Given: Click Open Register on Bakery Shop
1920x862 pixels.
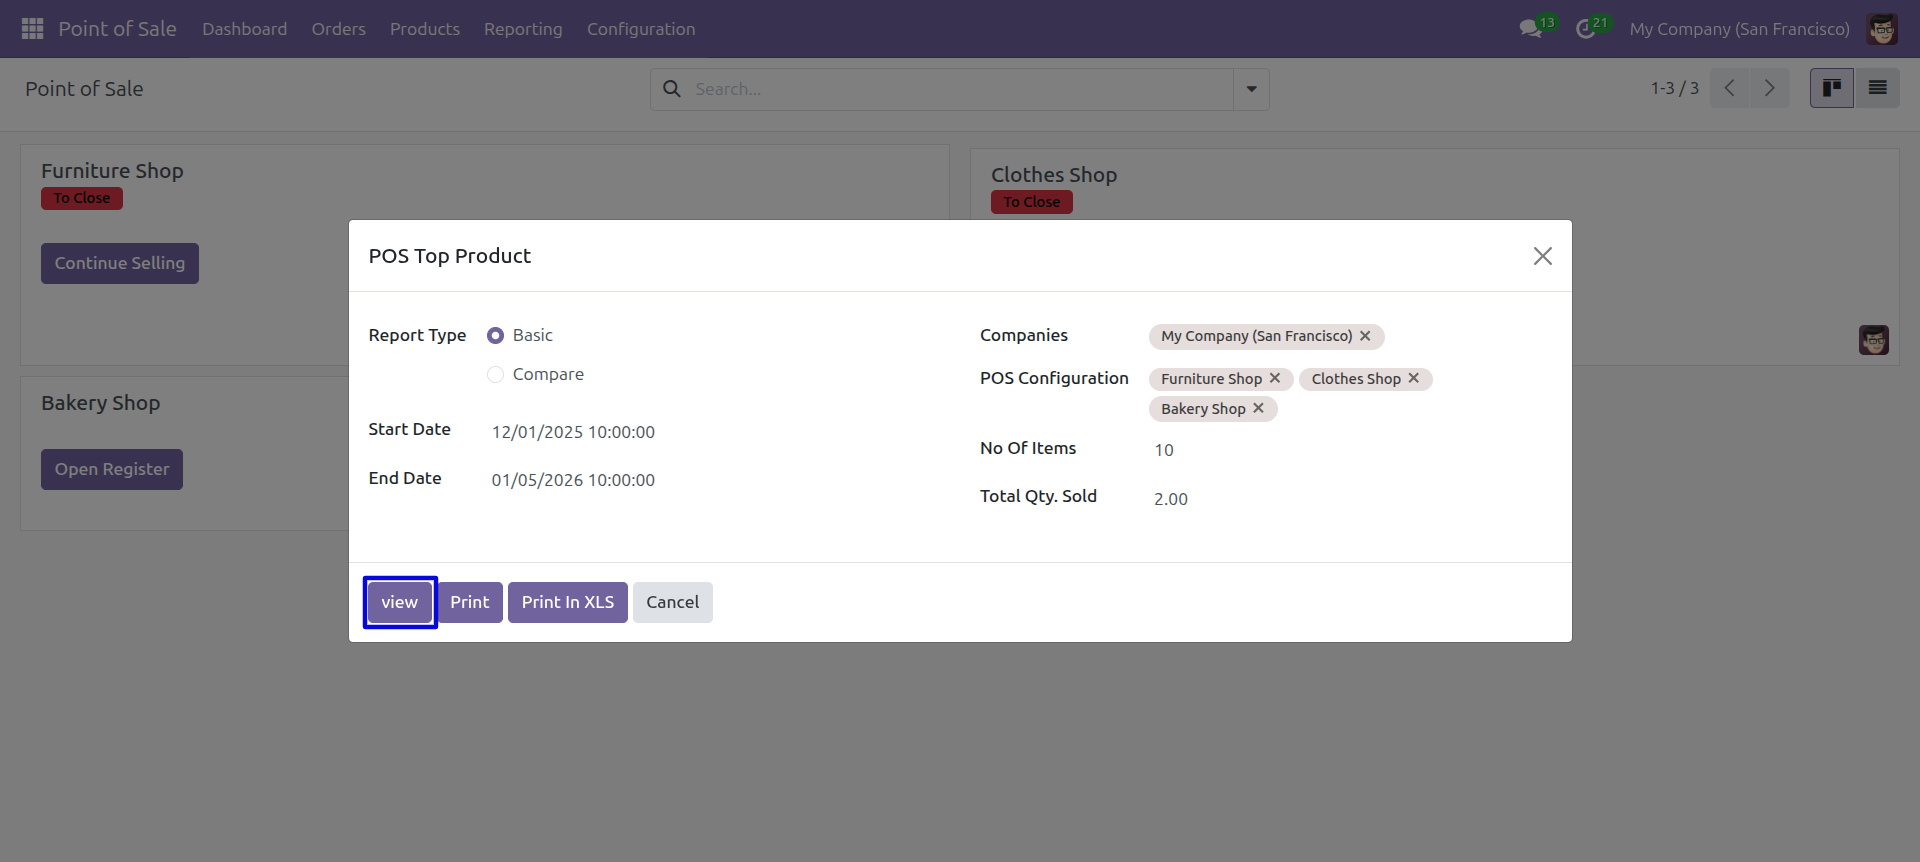Looking at the screenshot, I should point(112,469).
